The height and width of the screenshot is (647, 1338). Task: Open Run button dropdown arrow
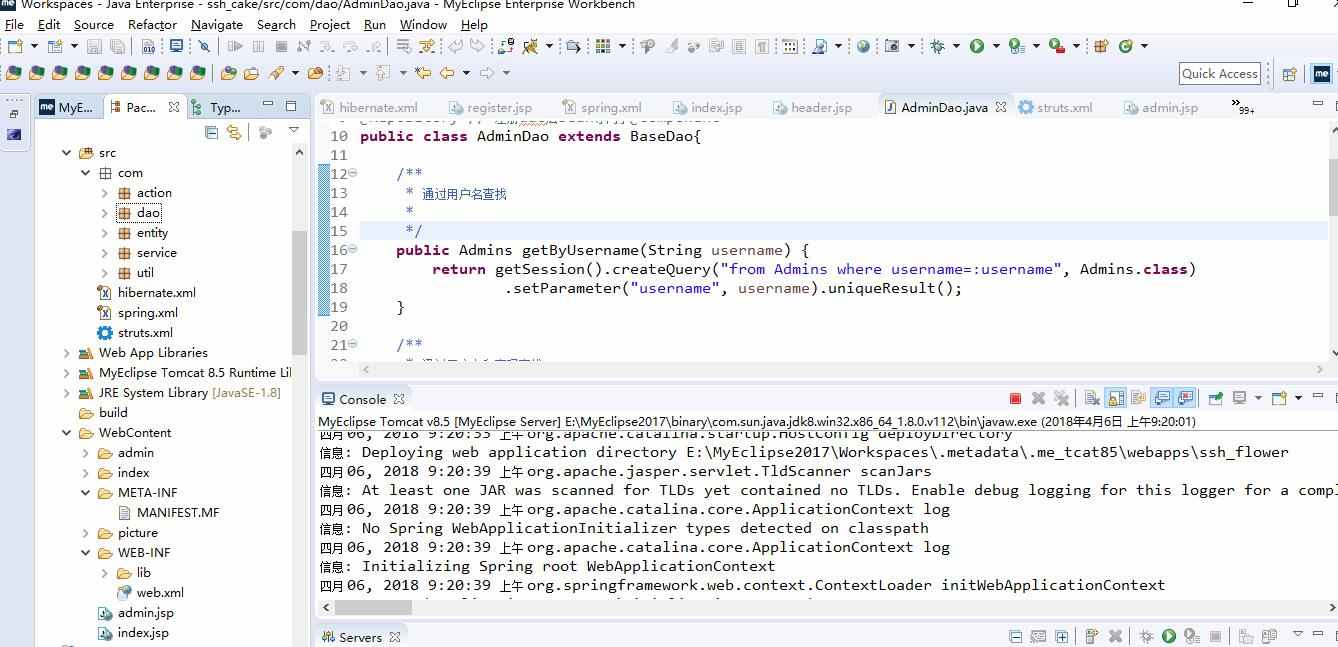[x=996, y=46]
